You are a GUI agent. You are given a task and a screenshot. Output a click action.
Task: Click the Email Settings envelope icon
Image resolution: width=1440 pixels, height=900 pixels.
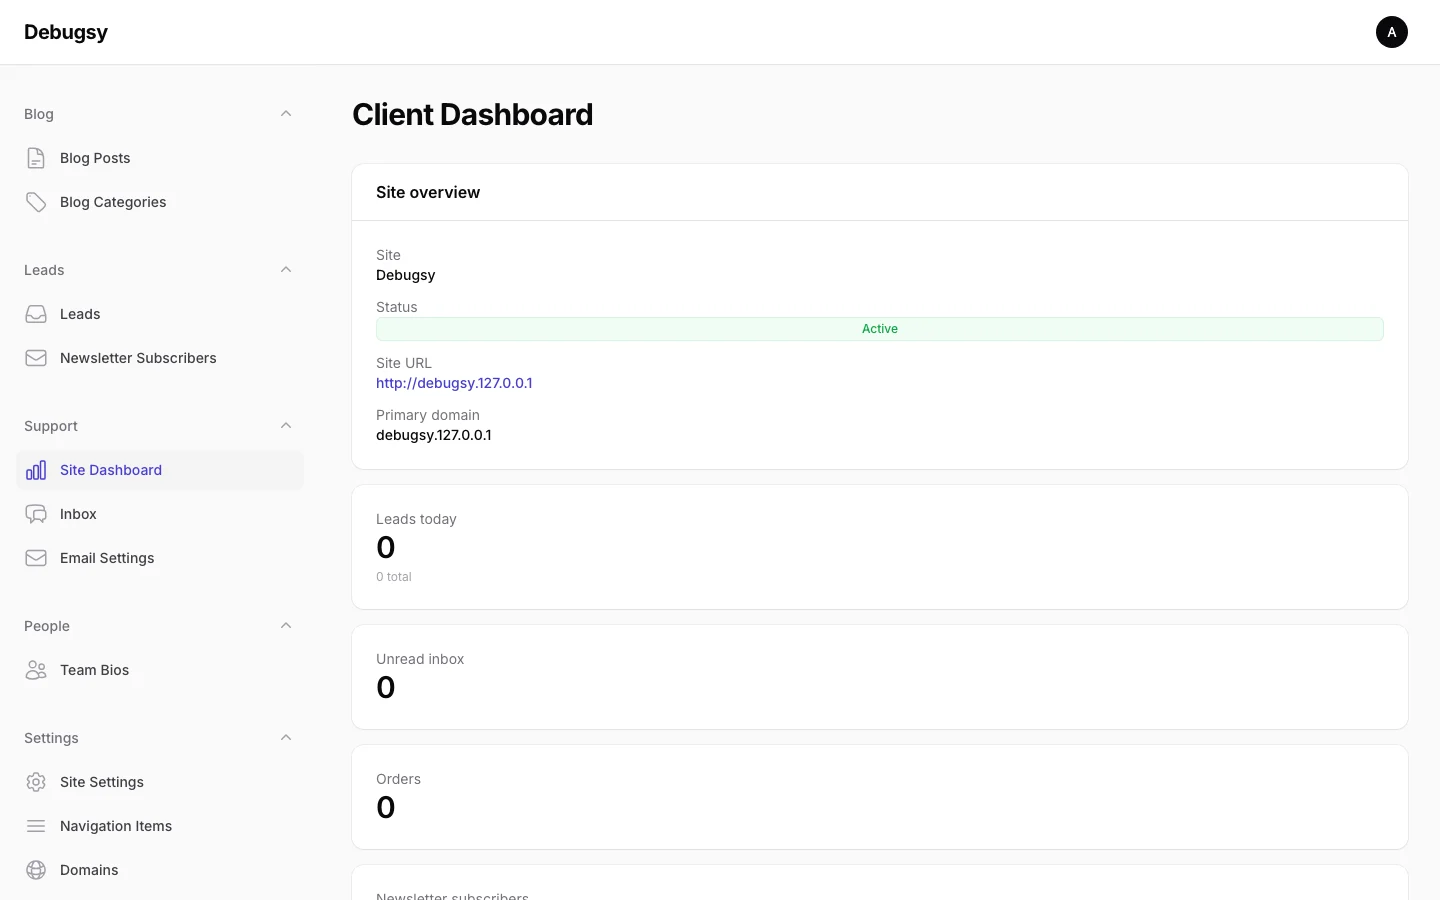pos(36,558)
